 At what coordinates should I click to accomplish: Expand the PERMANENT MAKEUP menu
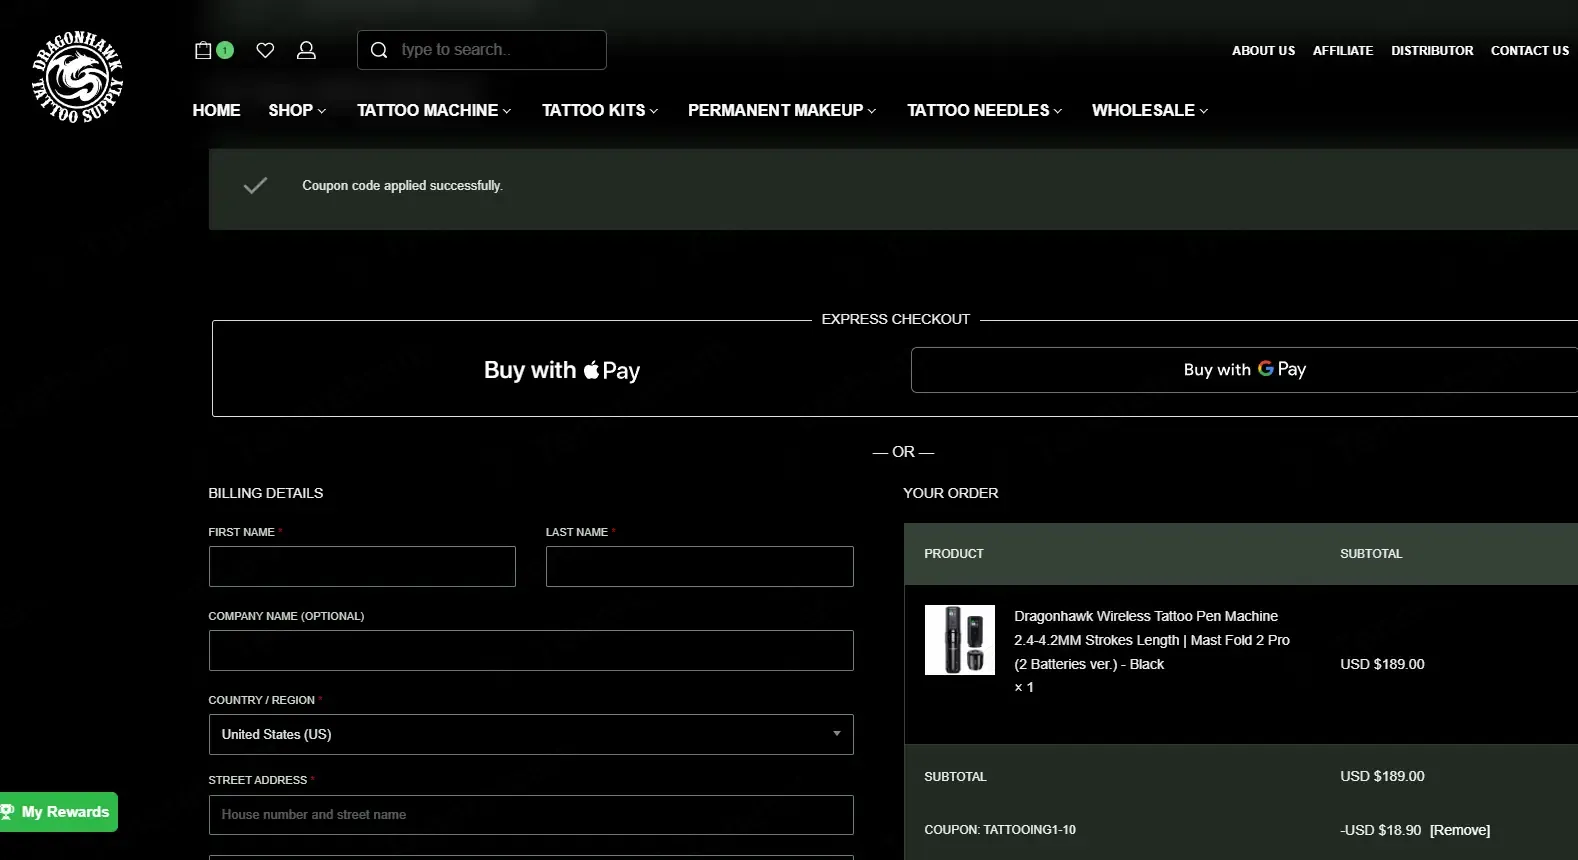pos(782,110)
